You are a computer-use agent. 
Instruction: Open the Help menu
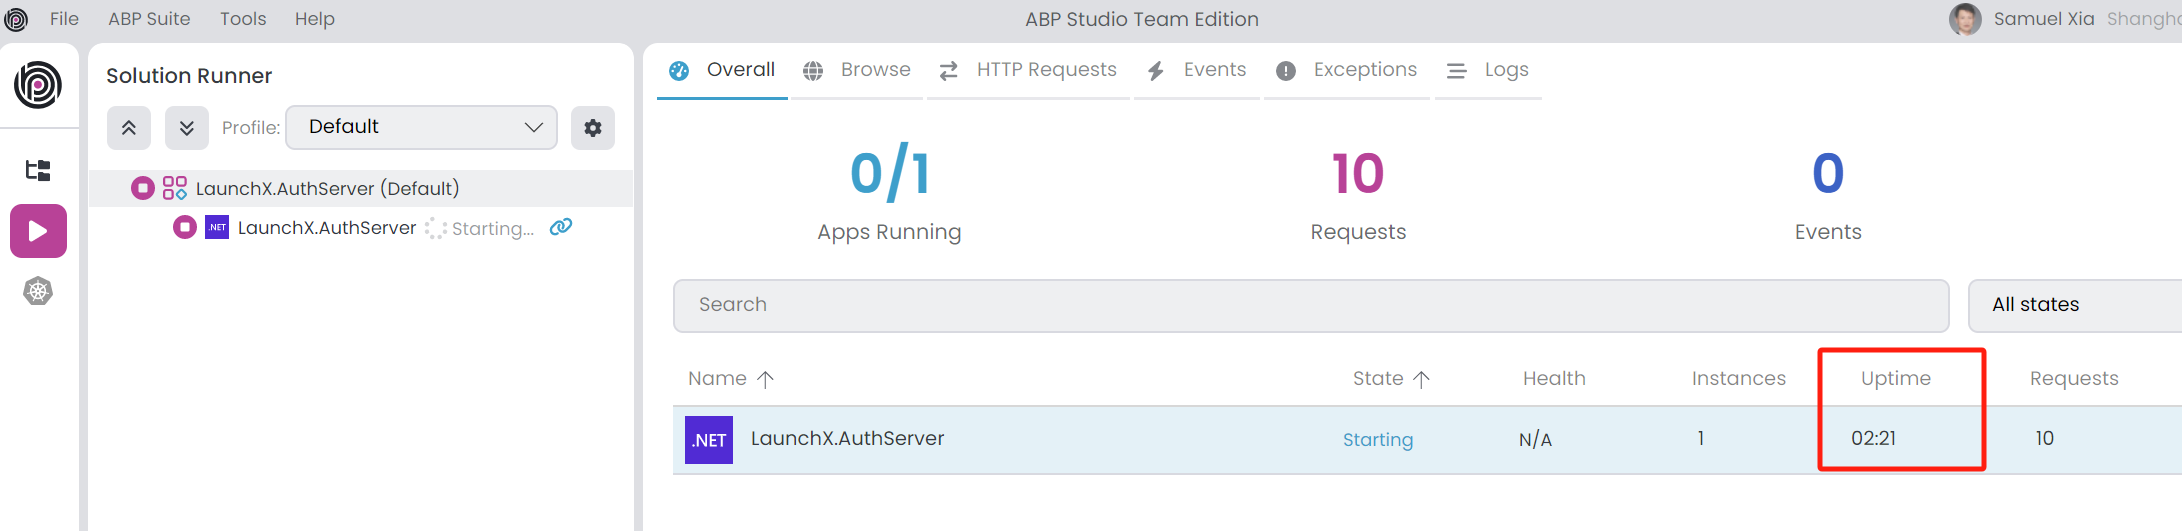click(x=314, y=19)
